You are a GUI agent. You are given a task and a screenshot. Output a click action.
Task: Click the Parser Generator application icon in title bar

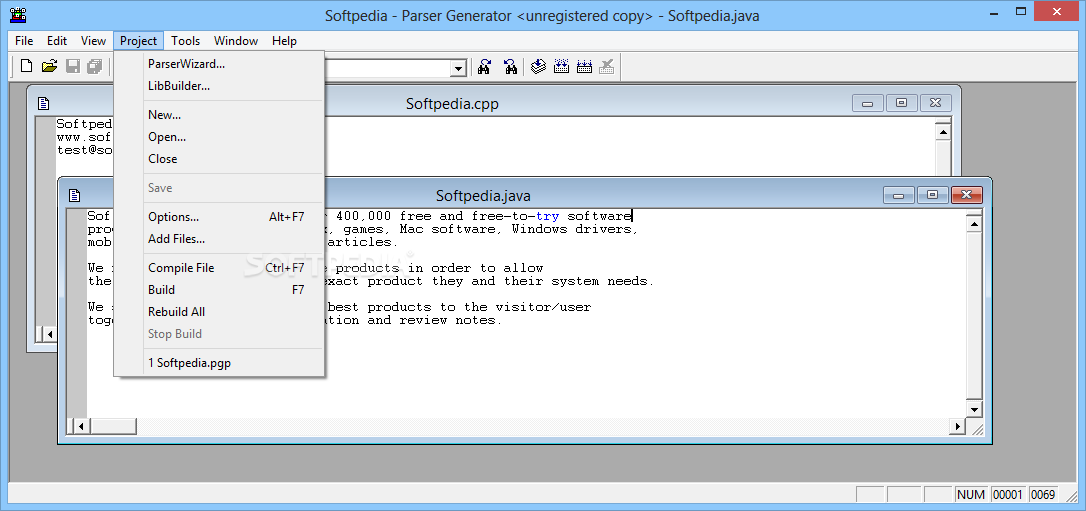point(19,15)
